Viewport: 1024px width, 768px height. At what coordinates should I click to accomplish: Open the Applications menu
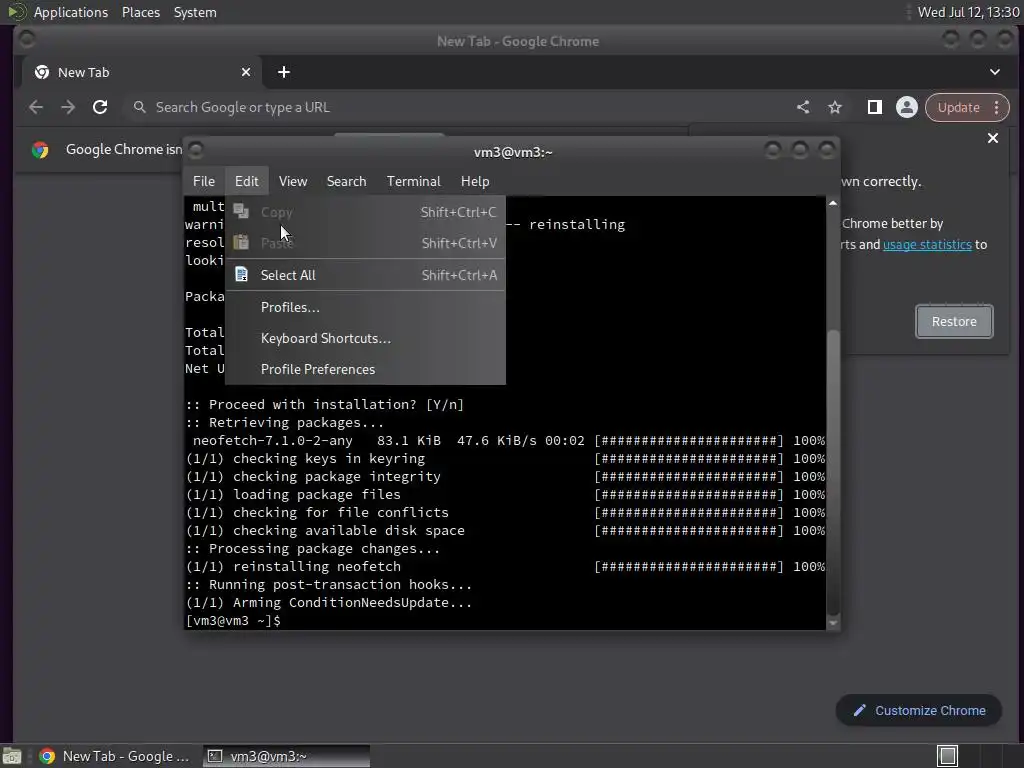coord(71,12)
